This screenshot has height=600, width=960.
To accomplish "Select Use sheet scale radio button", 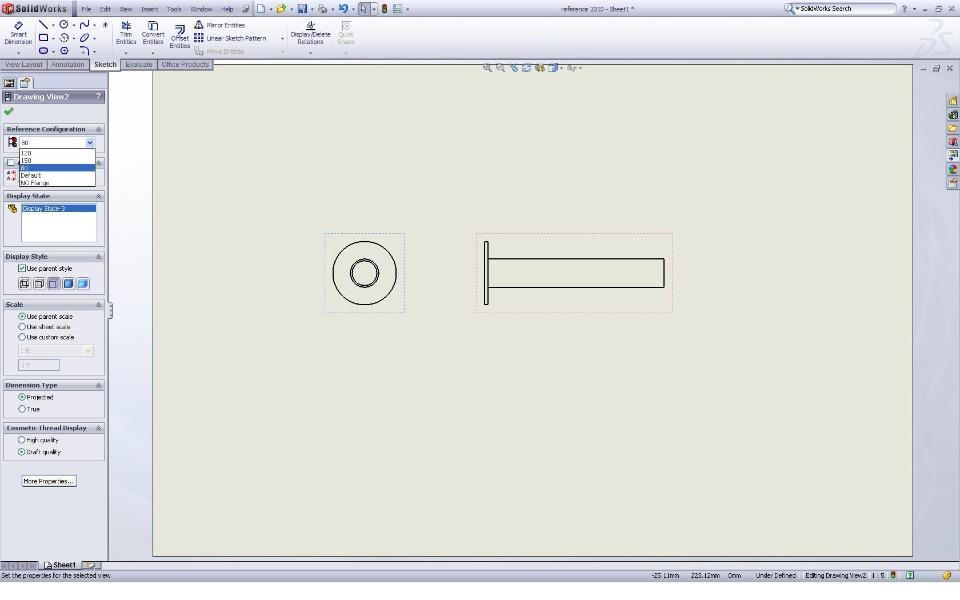I will point(22,327).
